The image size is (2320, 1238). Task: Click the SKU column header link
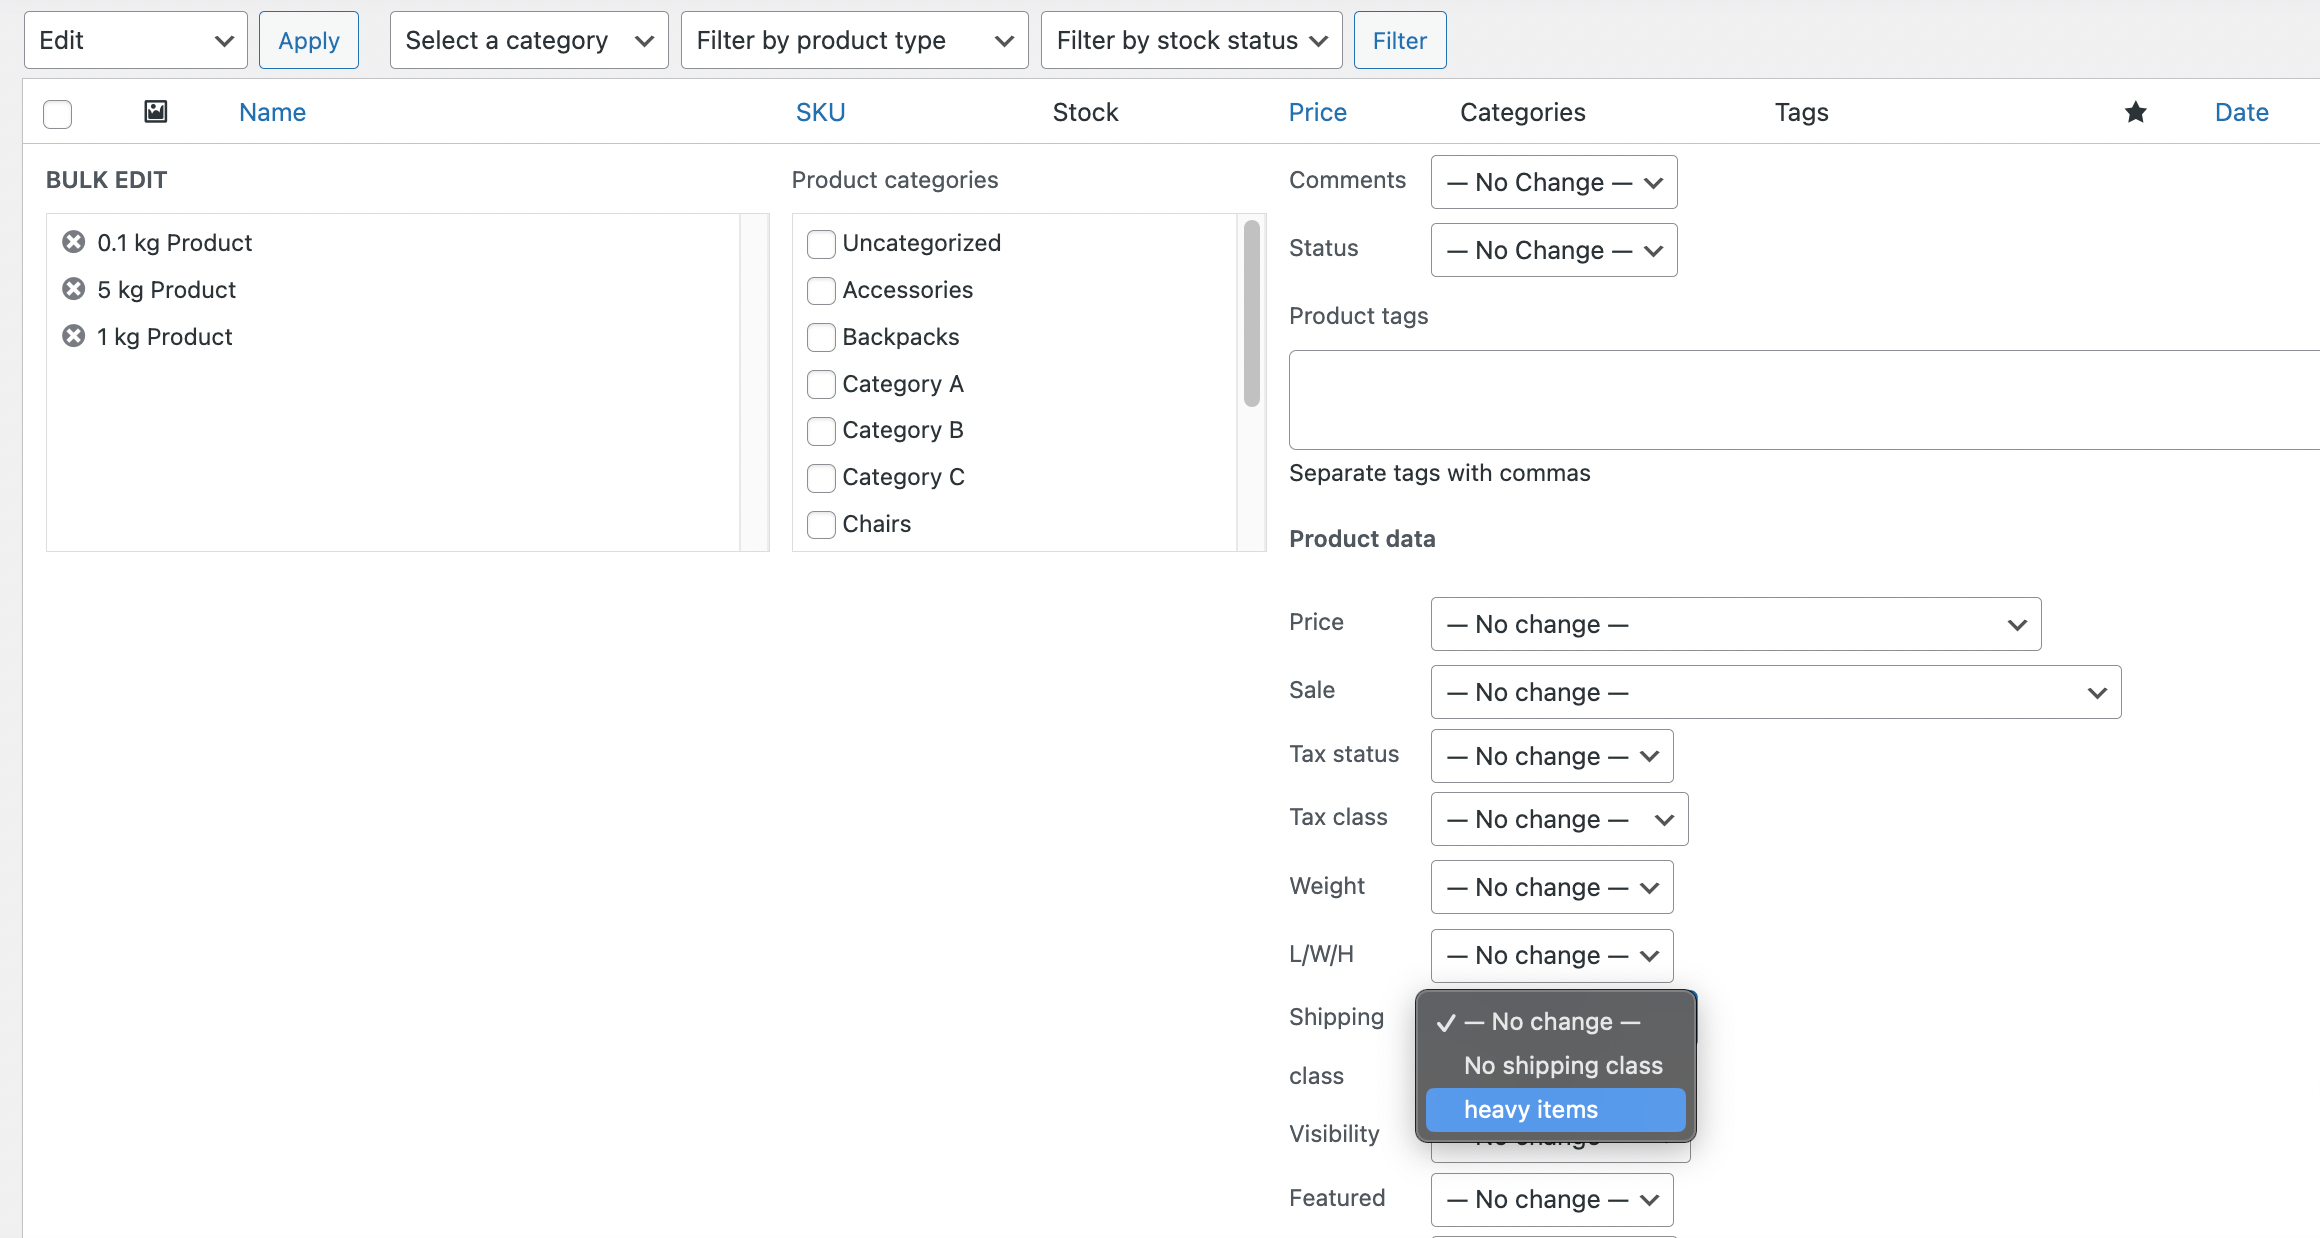[x=819, y=112]
